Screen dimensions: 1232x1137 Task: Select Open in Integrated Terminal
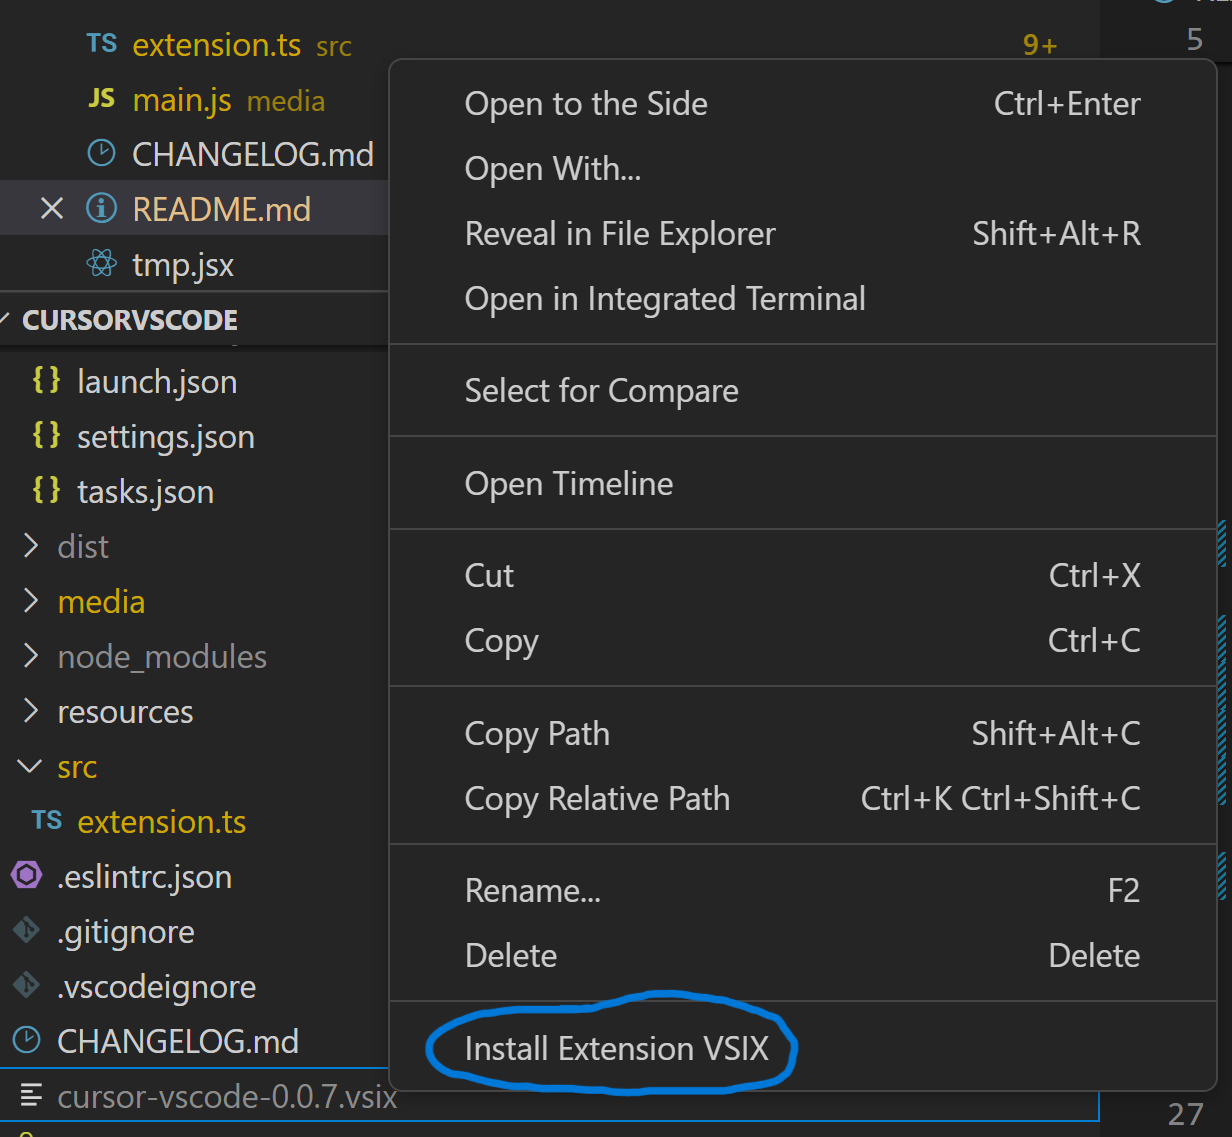click(x=802, y=299)
